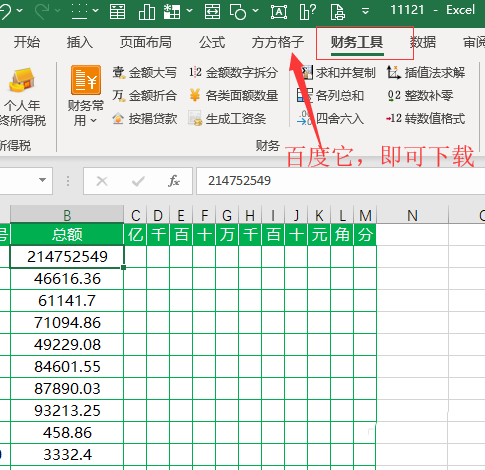Expand the borders dropdown arrow
The width and height of the screenshot is (485, 470).
[x=96, y=11]
